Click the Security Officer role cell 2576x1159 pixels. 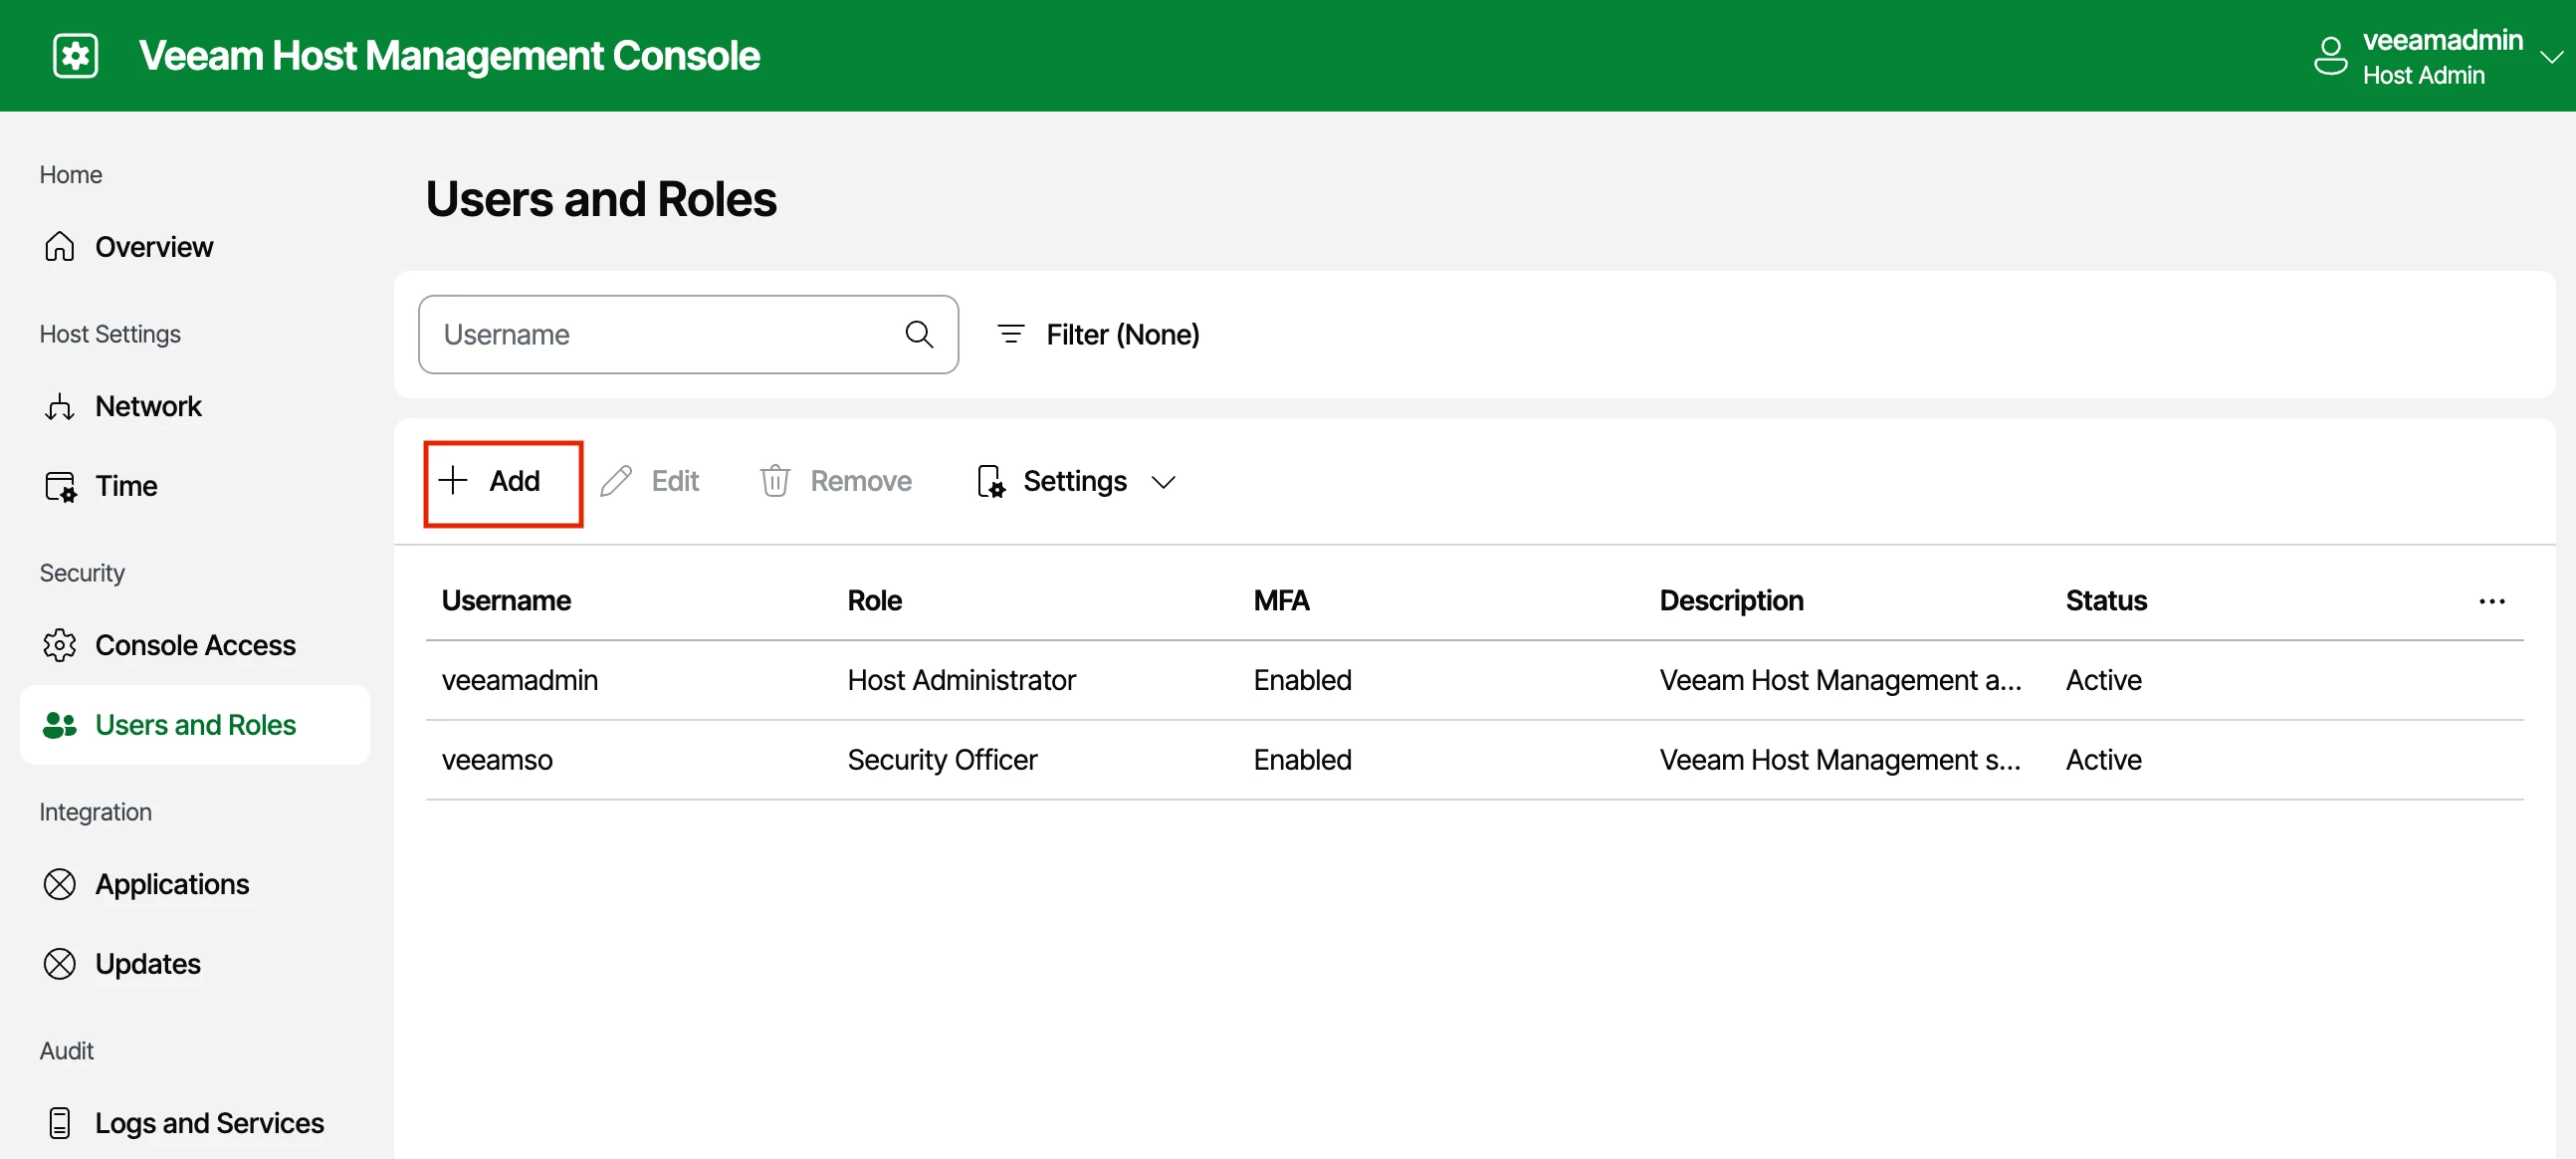(942, 760)
